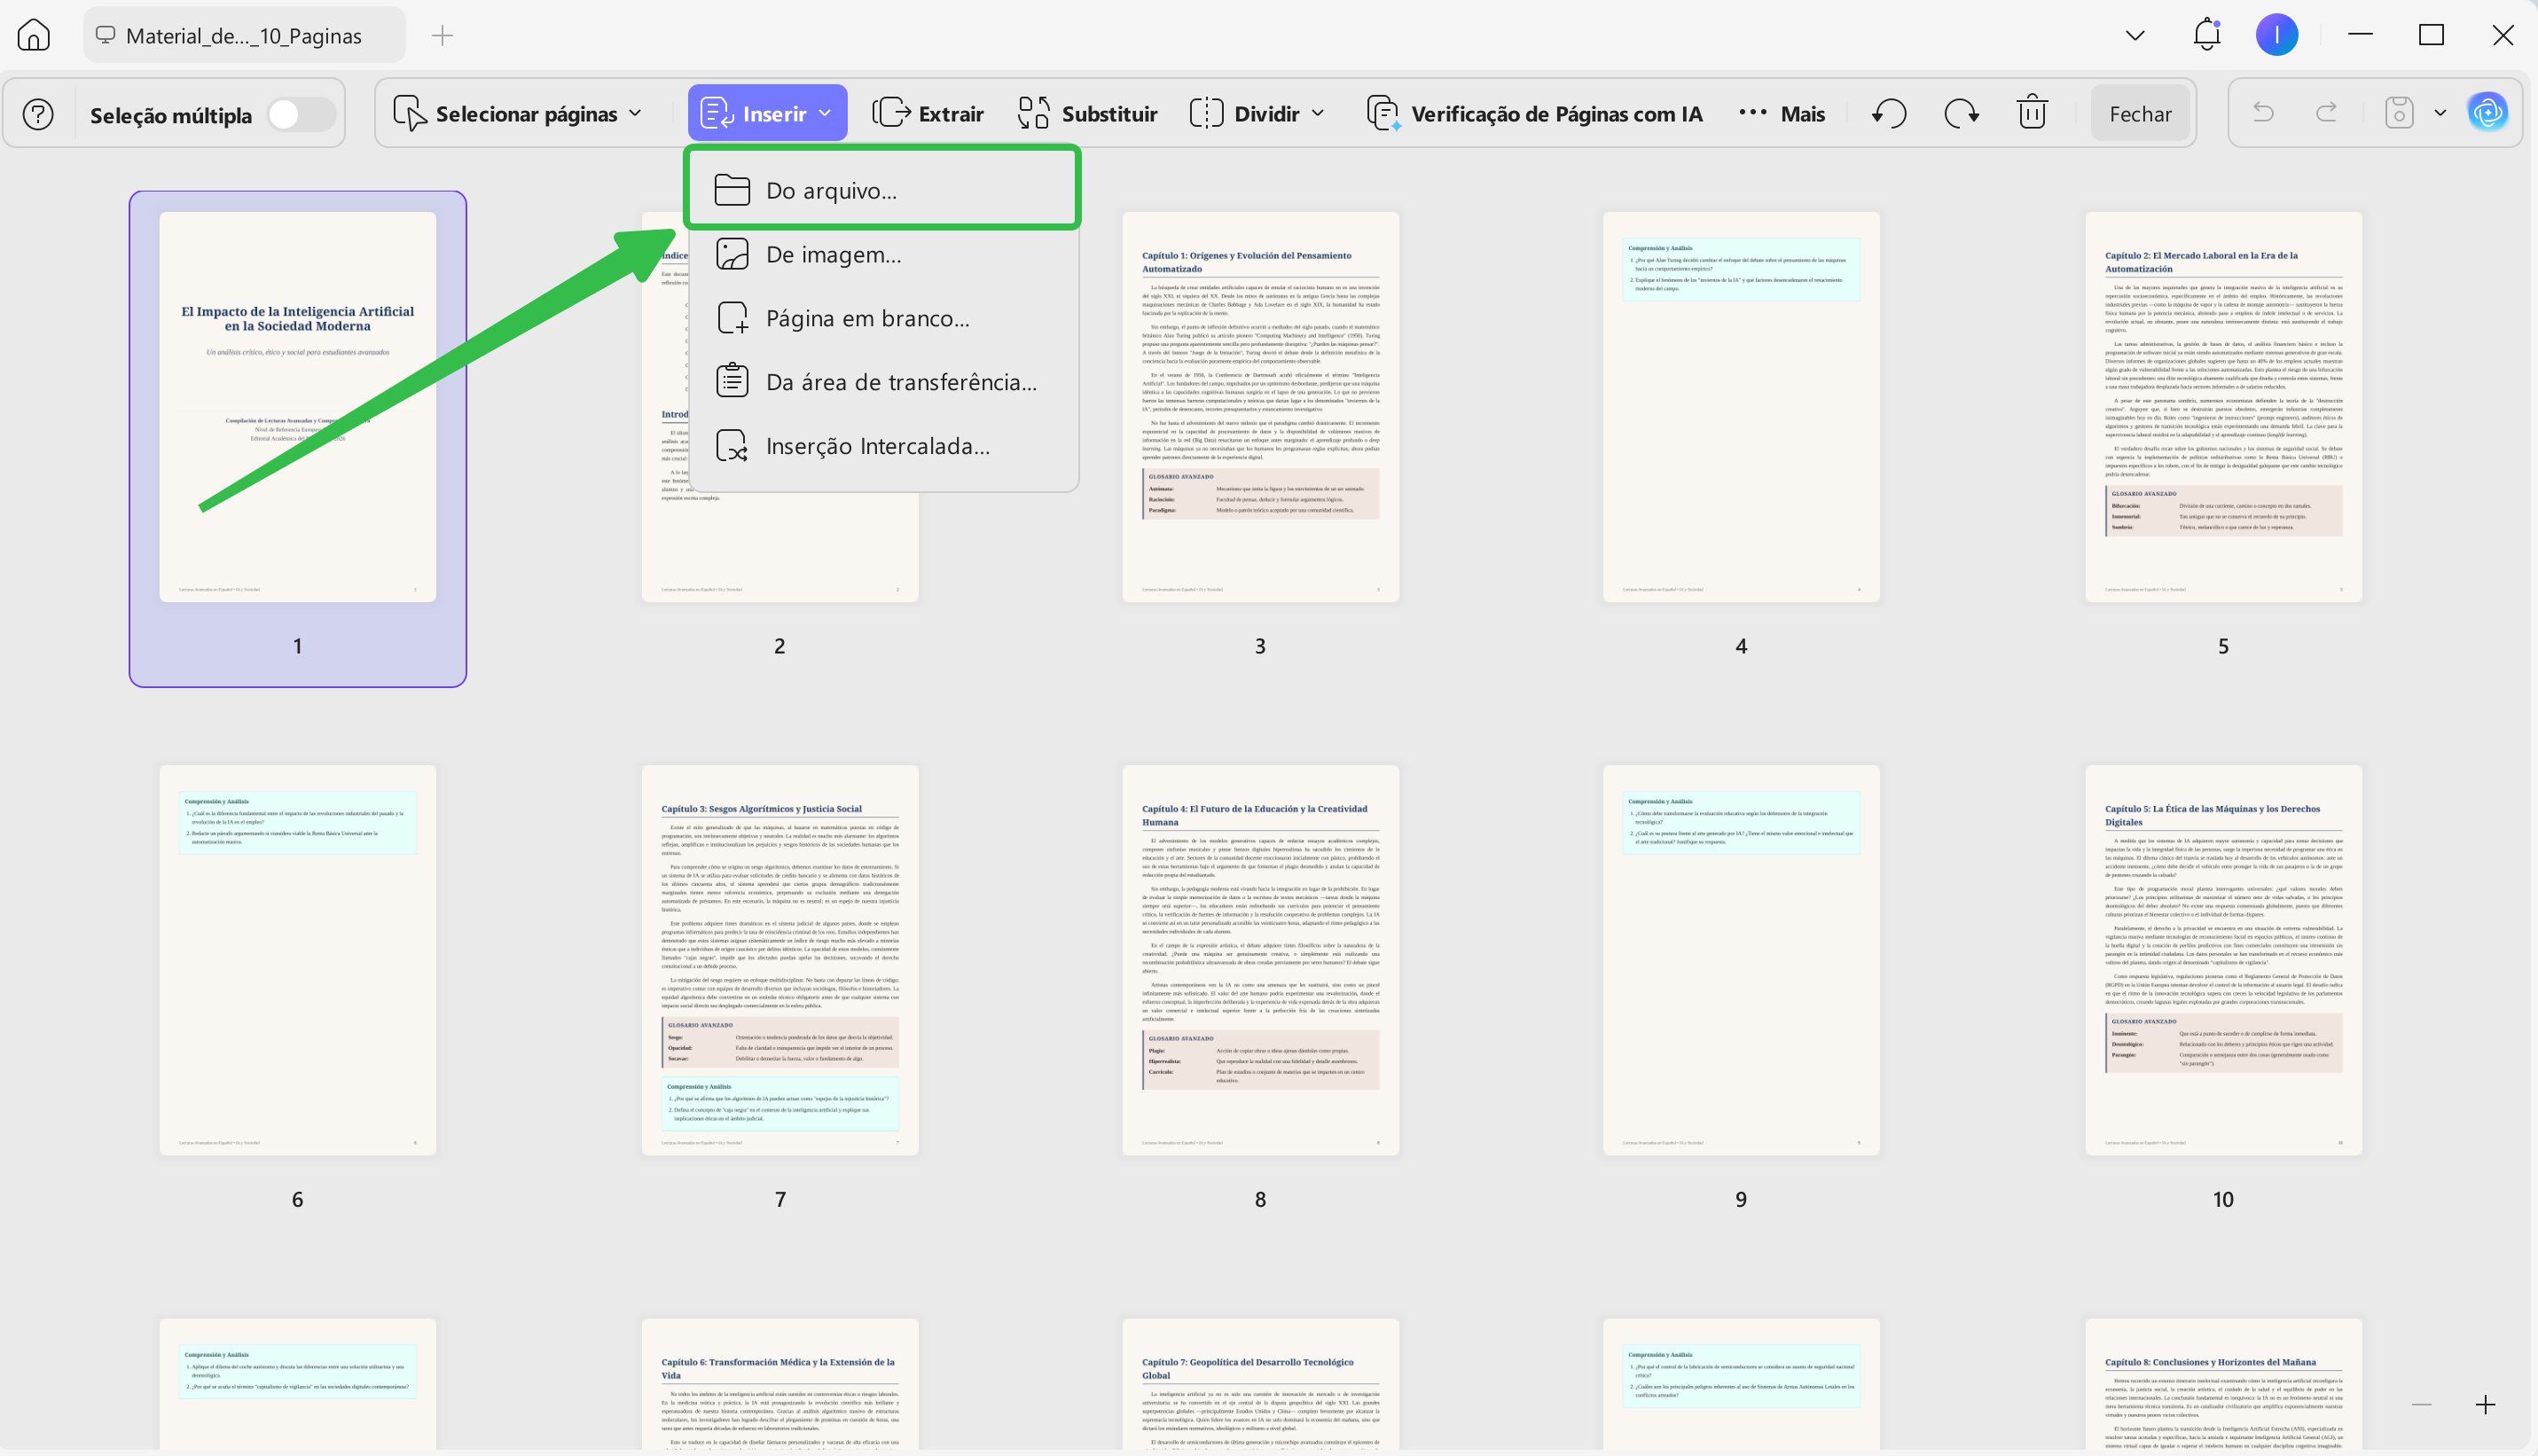Screen dimensions: 2538x1456
Task: Select the Capítulo 6 page thumbnail
Action: [779, 1384]
